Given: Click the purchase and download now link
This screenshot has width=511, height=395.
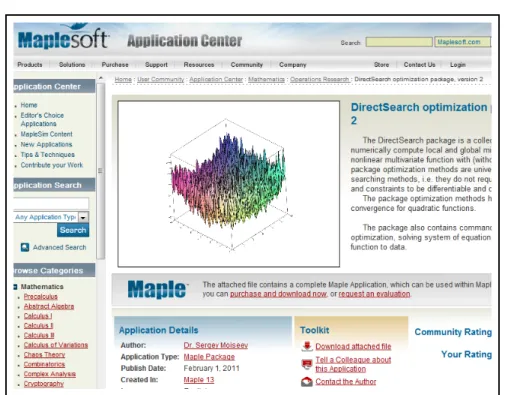Looking at the screenshot, I should point(278,294).
